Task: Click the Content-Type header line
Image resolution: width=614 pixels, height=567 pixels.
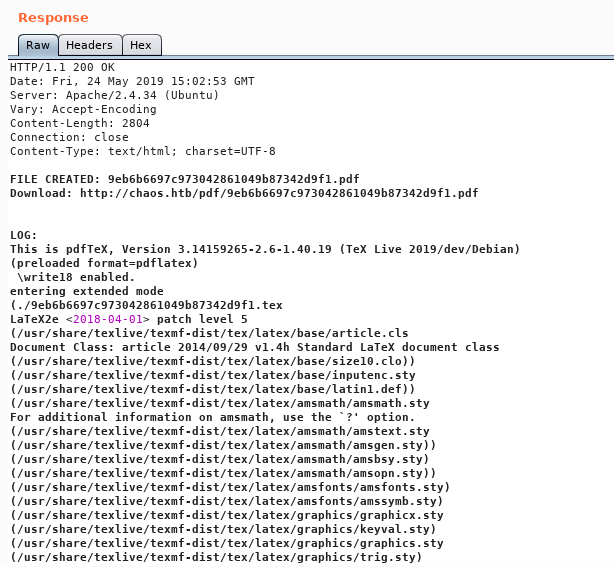Action: pyautogui.click(x=142, y=151)
